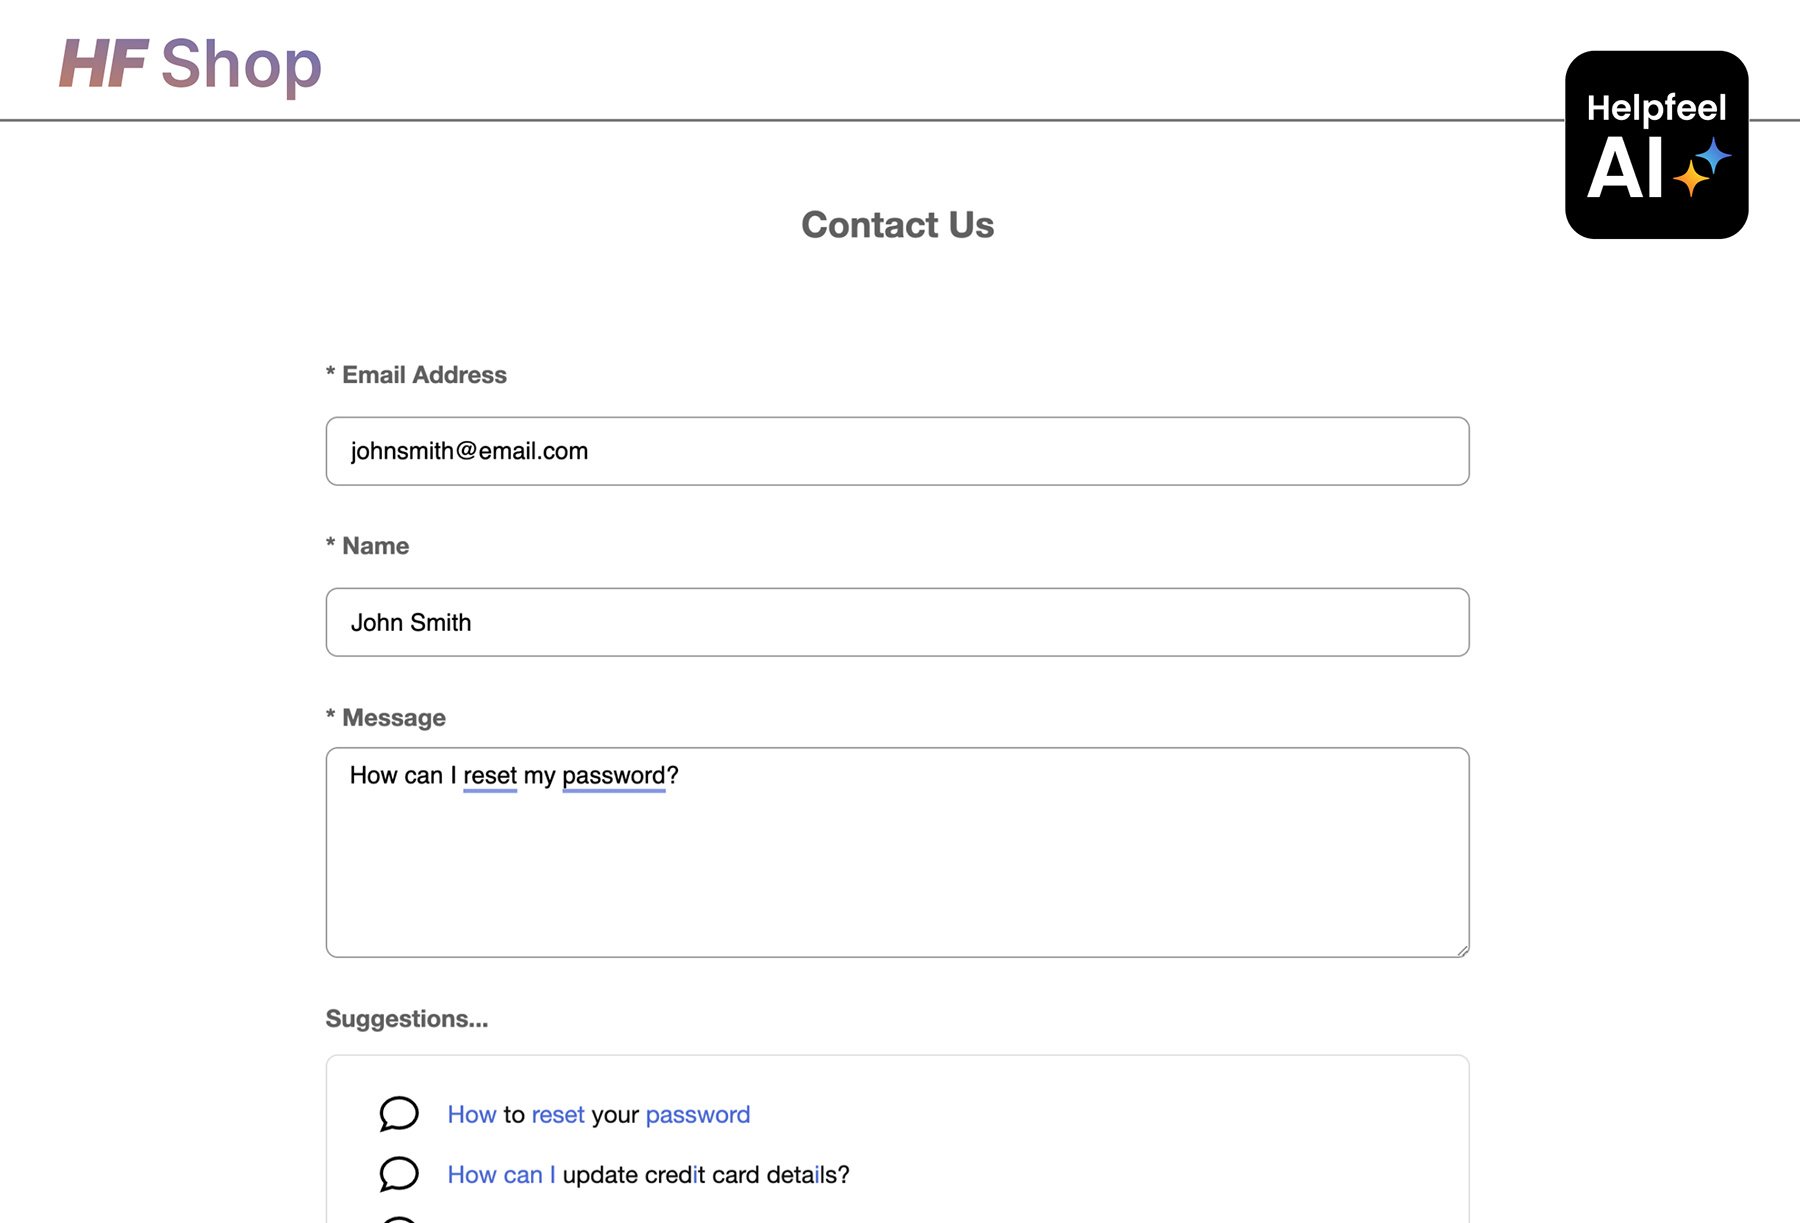The height and width of the screenshot is (1223, 1800).
Task: Click the Helpfeel AI badge
Action: click(1657, 145)
